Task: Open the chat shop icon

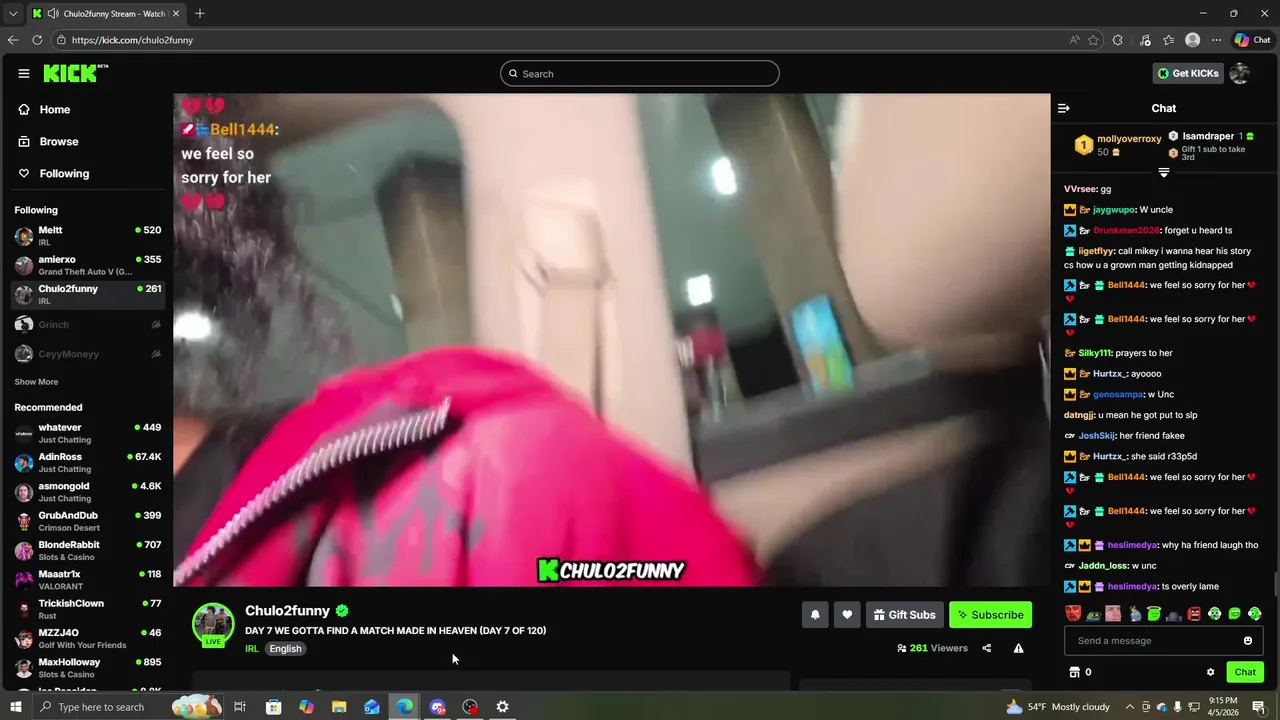Action: click(1075, 672)
